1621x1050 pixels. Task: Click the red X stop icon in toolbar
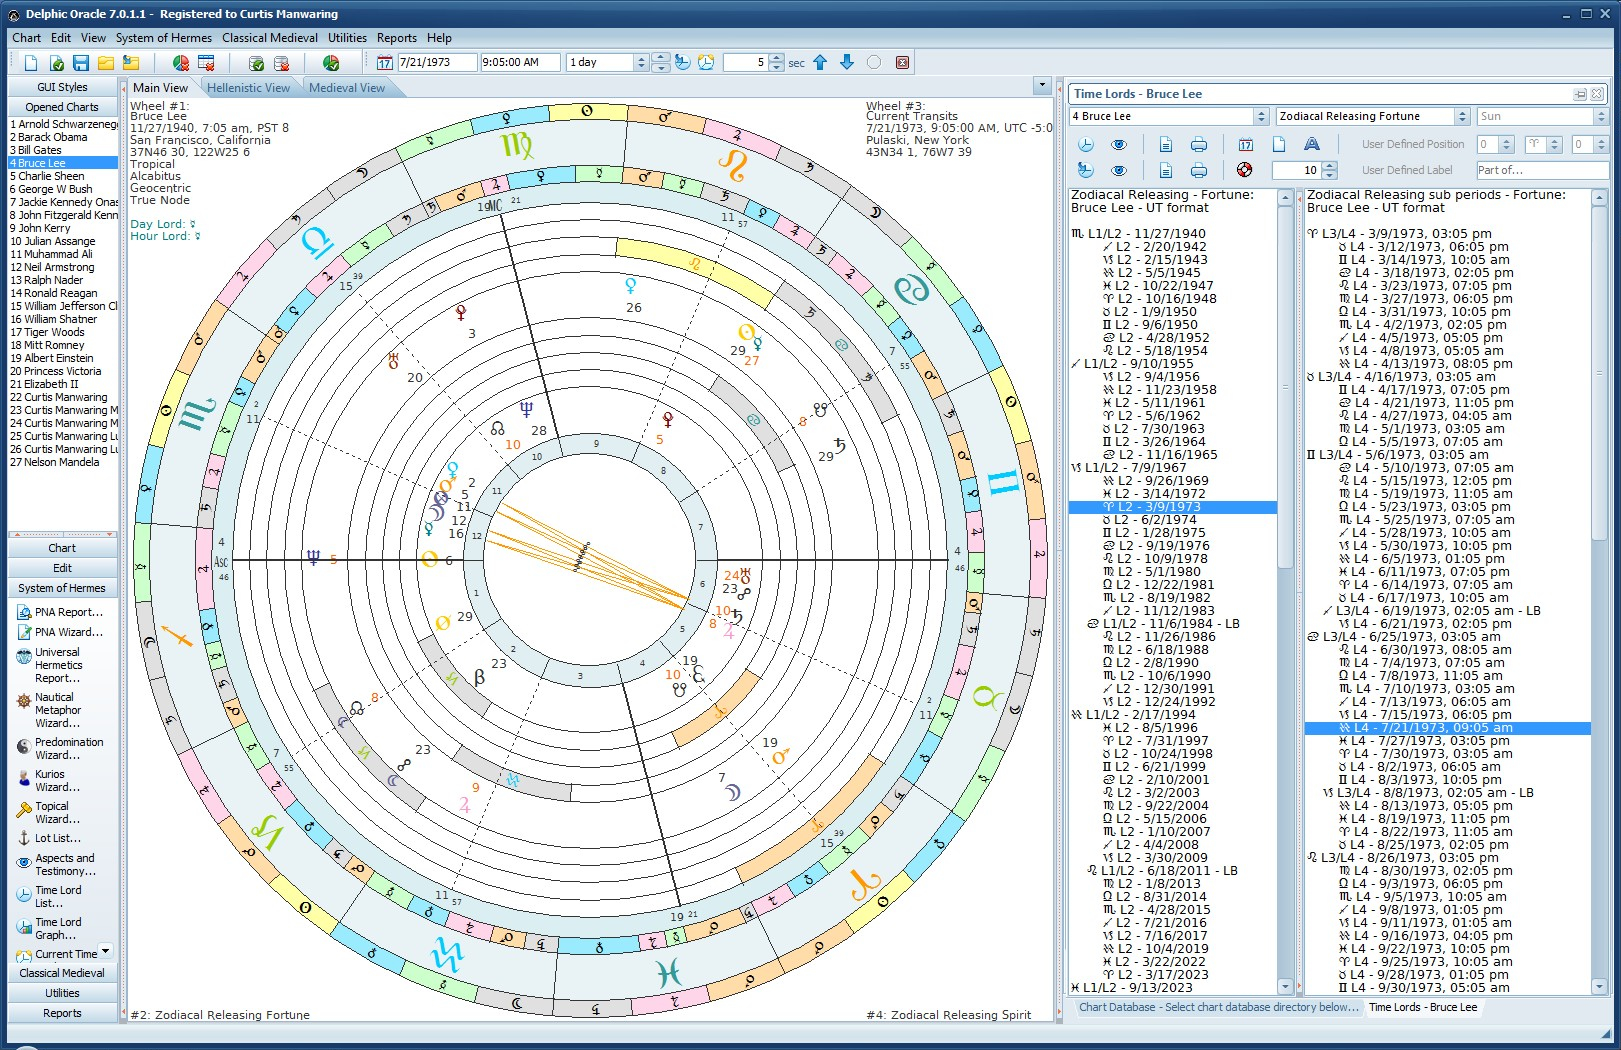click(x=902, y=62)
